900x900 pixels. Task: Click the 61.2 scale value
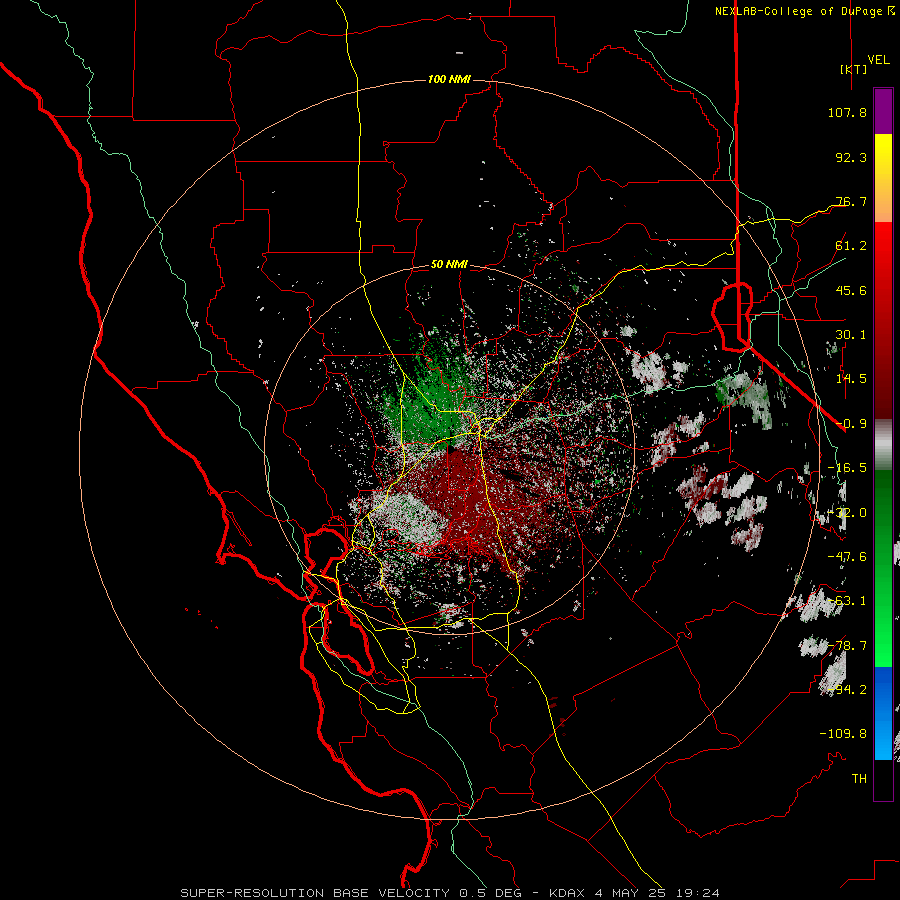pyautogui.click(x=851, y=246)
